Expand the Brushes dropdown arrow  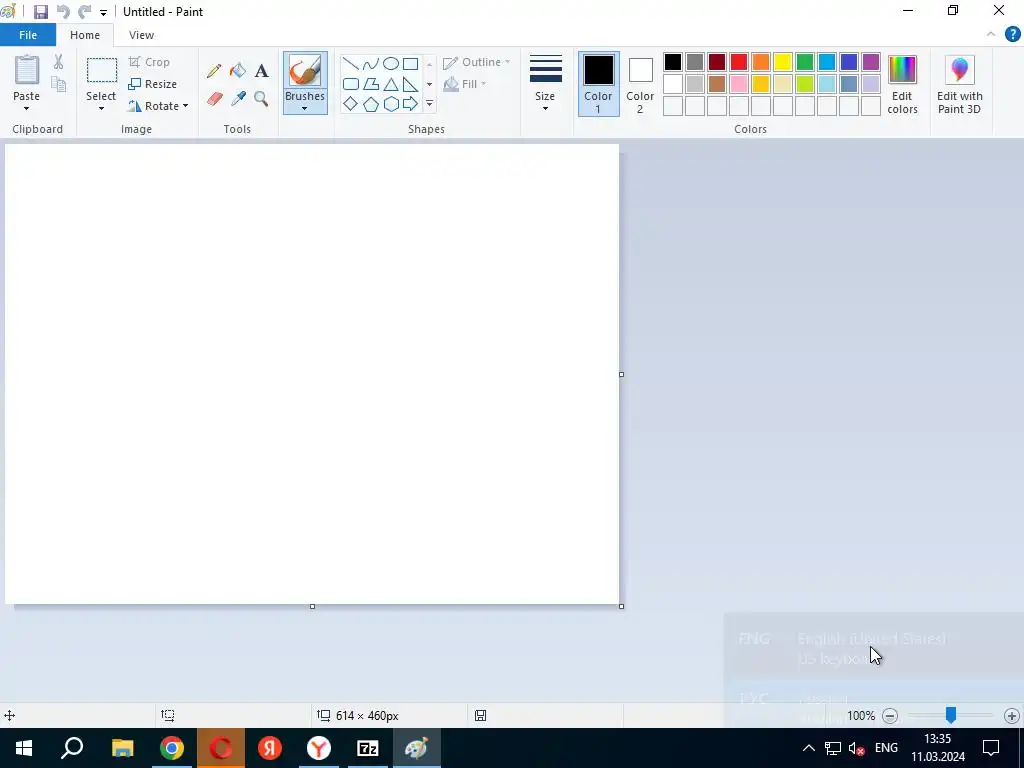(305, 108)
